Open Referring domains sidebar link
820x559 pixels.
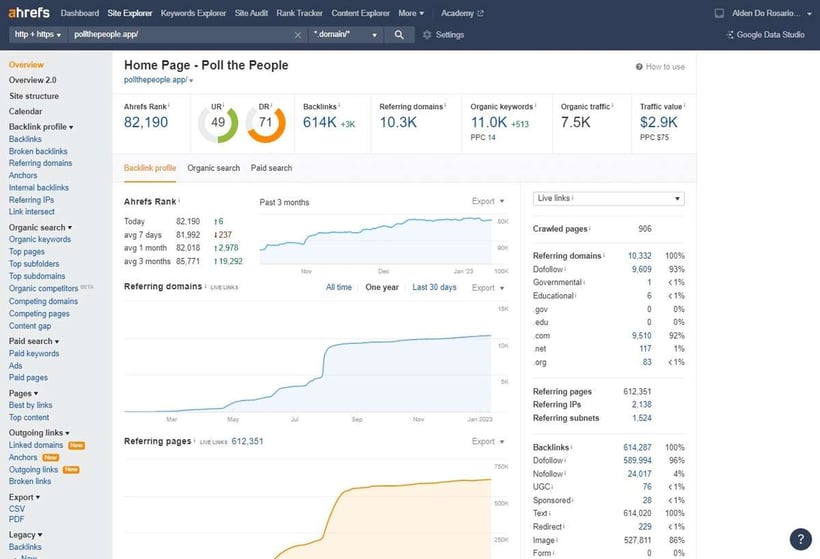click(40, 163)
